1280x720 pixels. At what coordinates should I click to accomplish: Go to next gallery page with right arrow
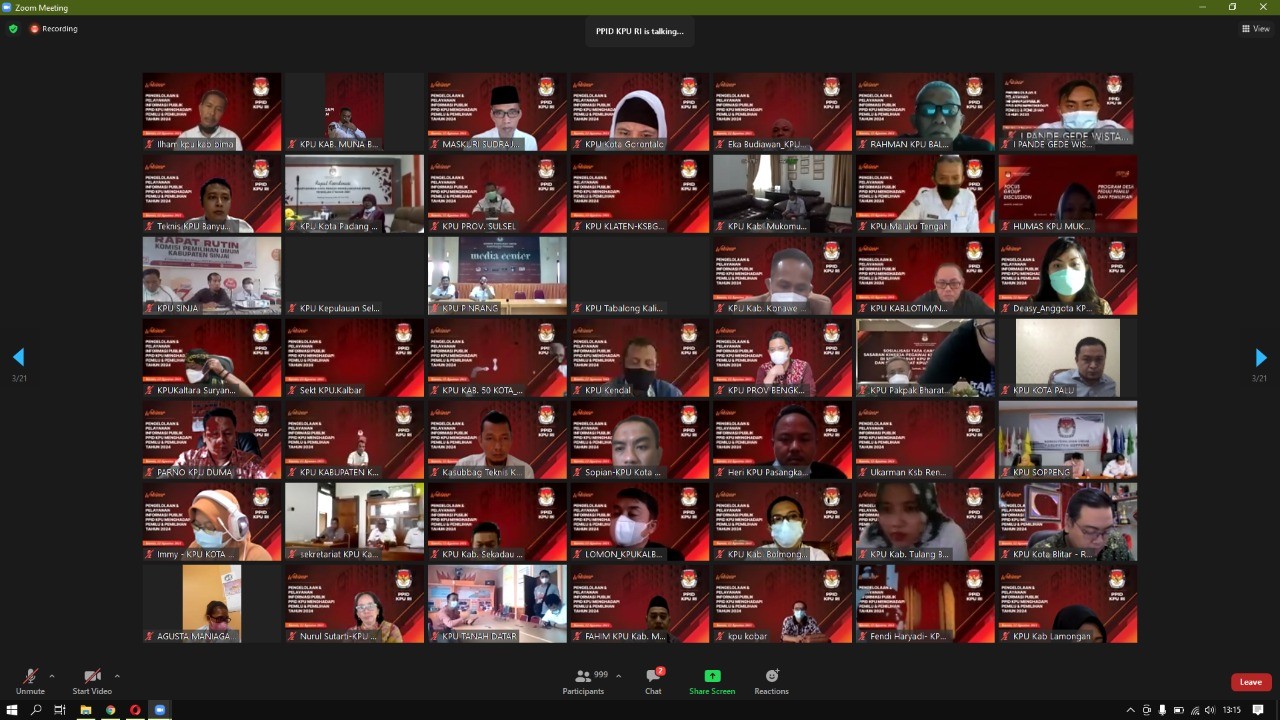(x=1260, y=358)
